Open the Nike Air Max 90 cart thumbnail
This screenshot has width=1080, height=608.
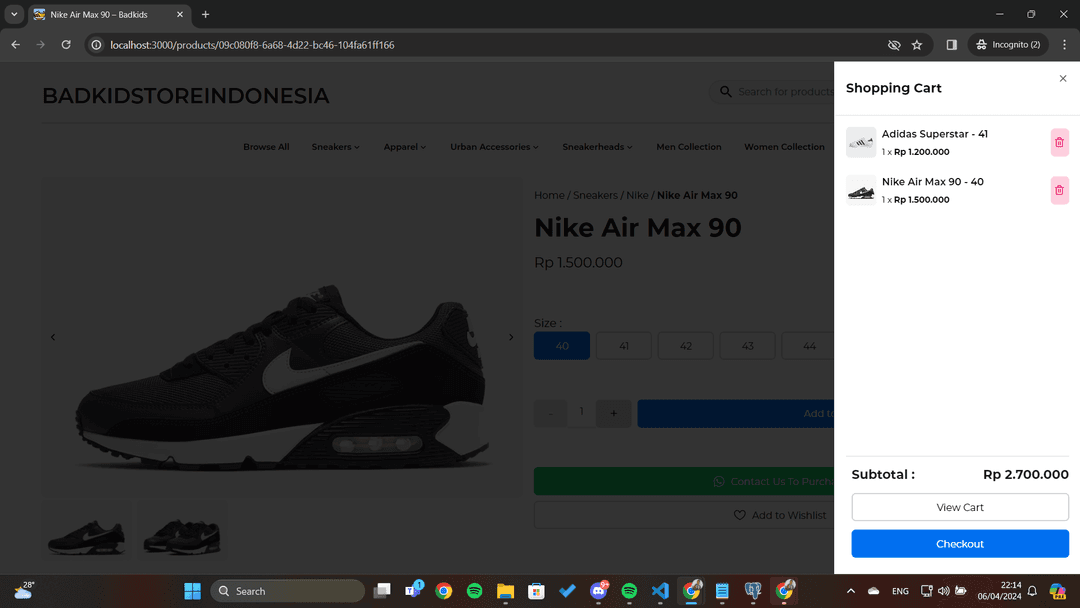tap(861, 190)
